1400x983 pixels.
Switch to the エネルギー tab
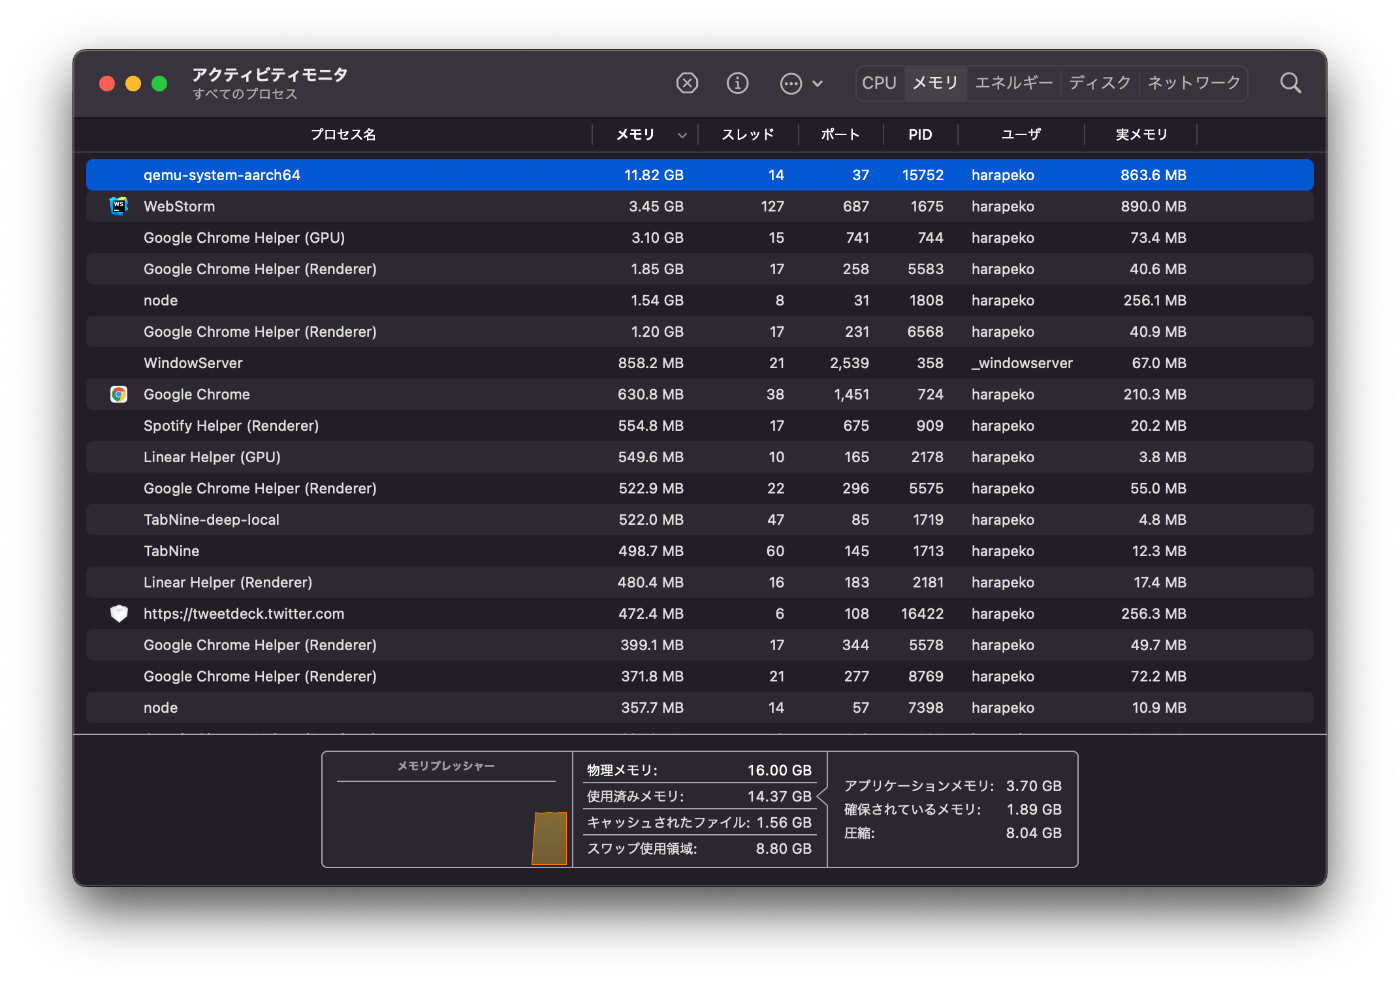pyautogui.click(x=1014, y=83)
